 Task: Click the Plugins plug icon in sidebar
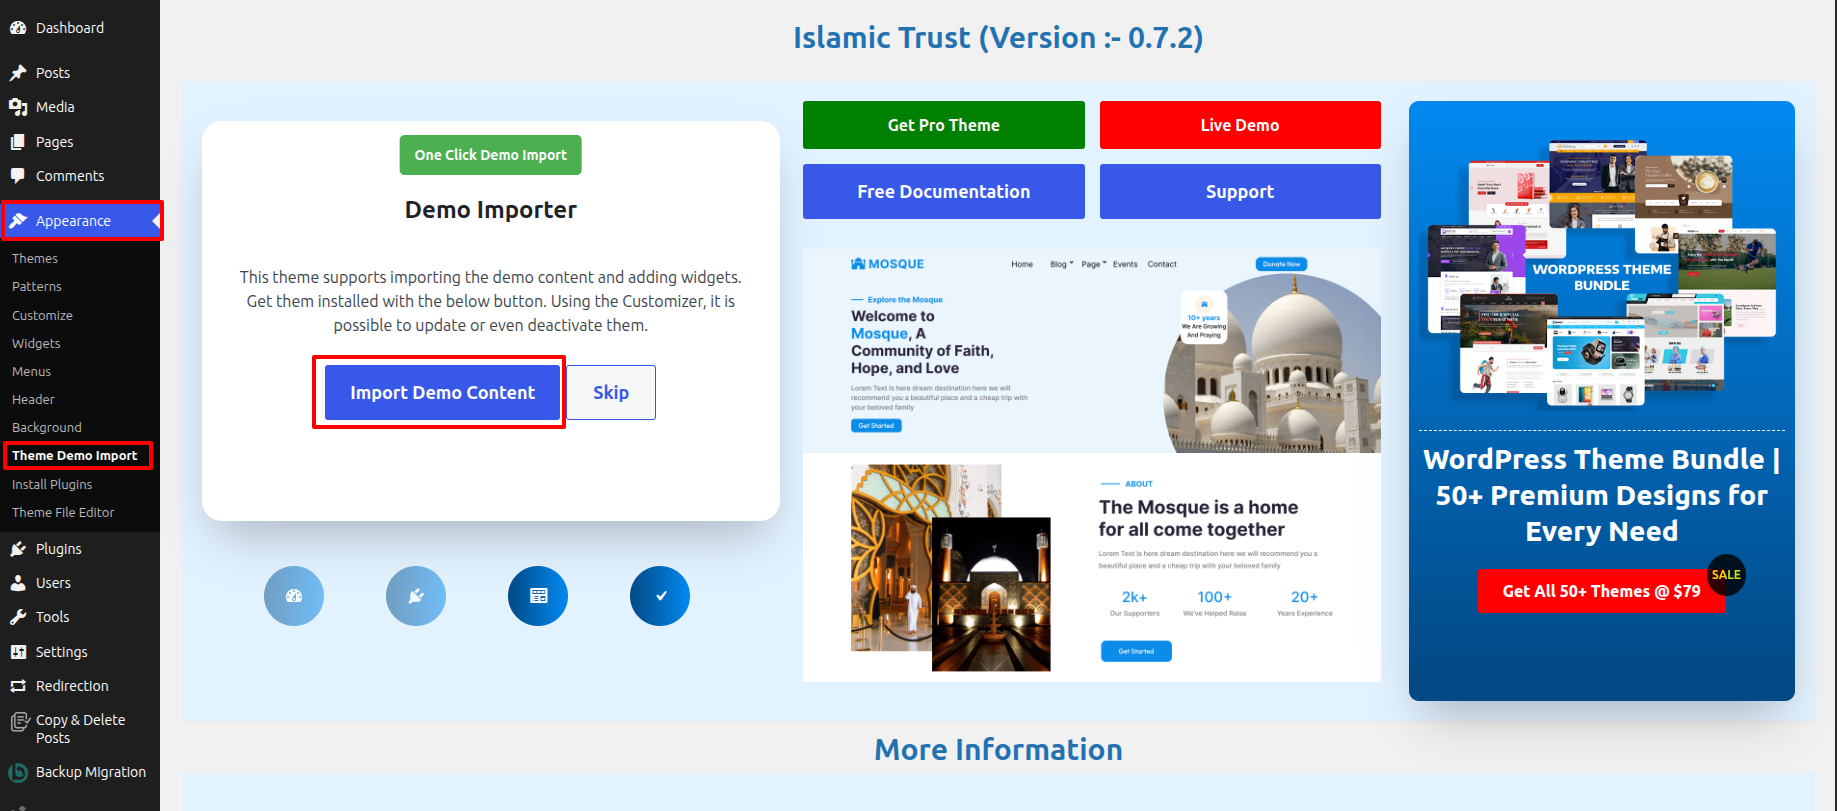(18, 549)
